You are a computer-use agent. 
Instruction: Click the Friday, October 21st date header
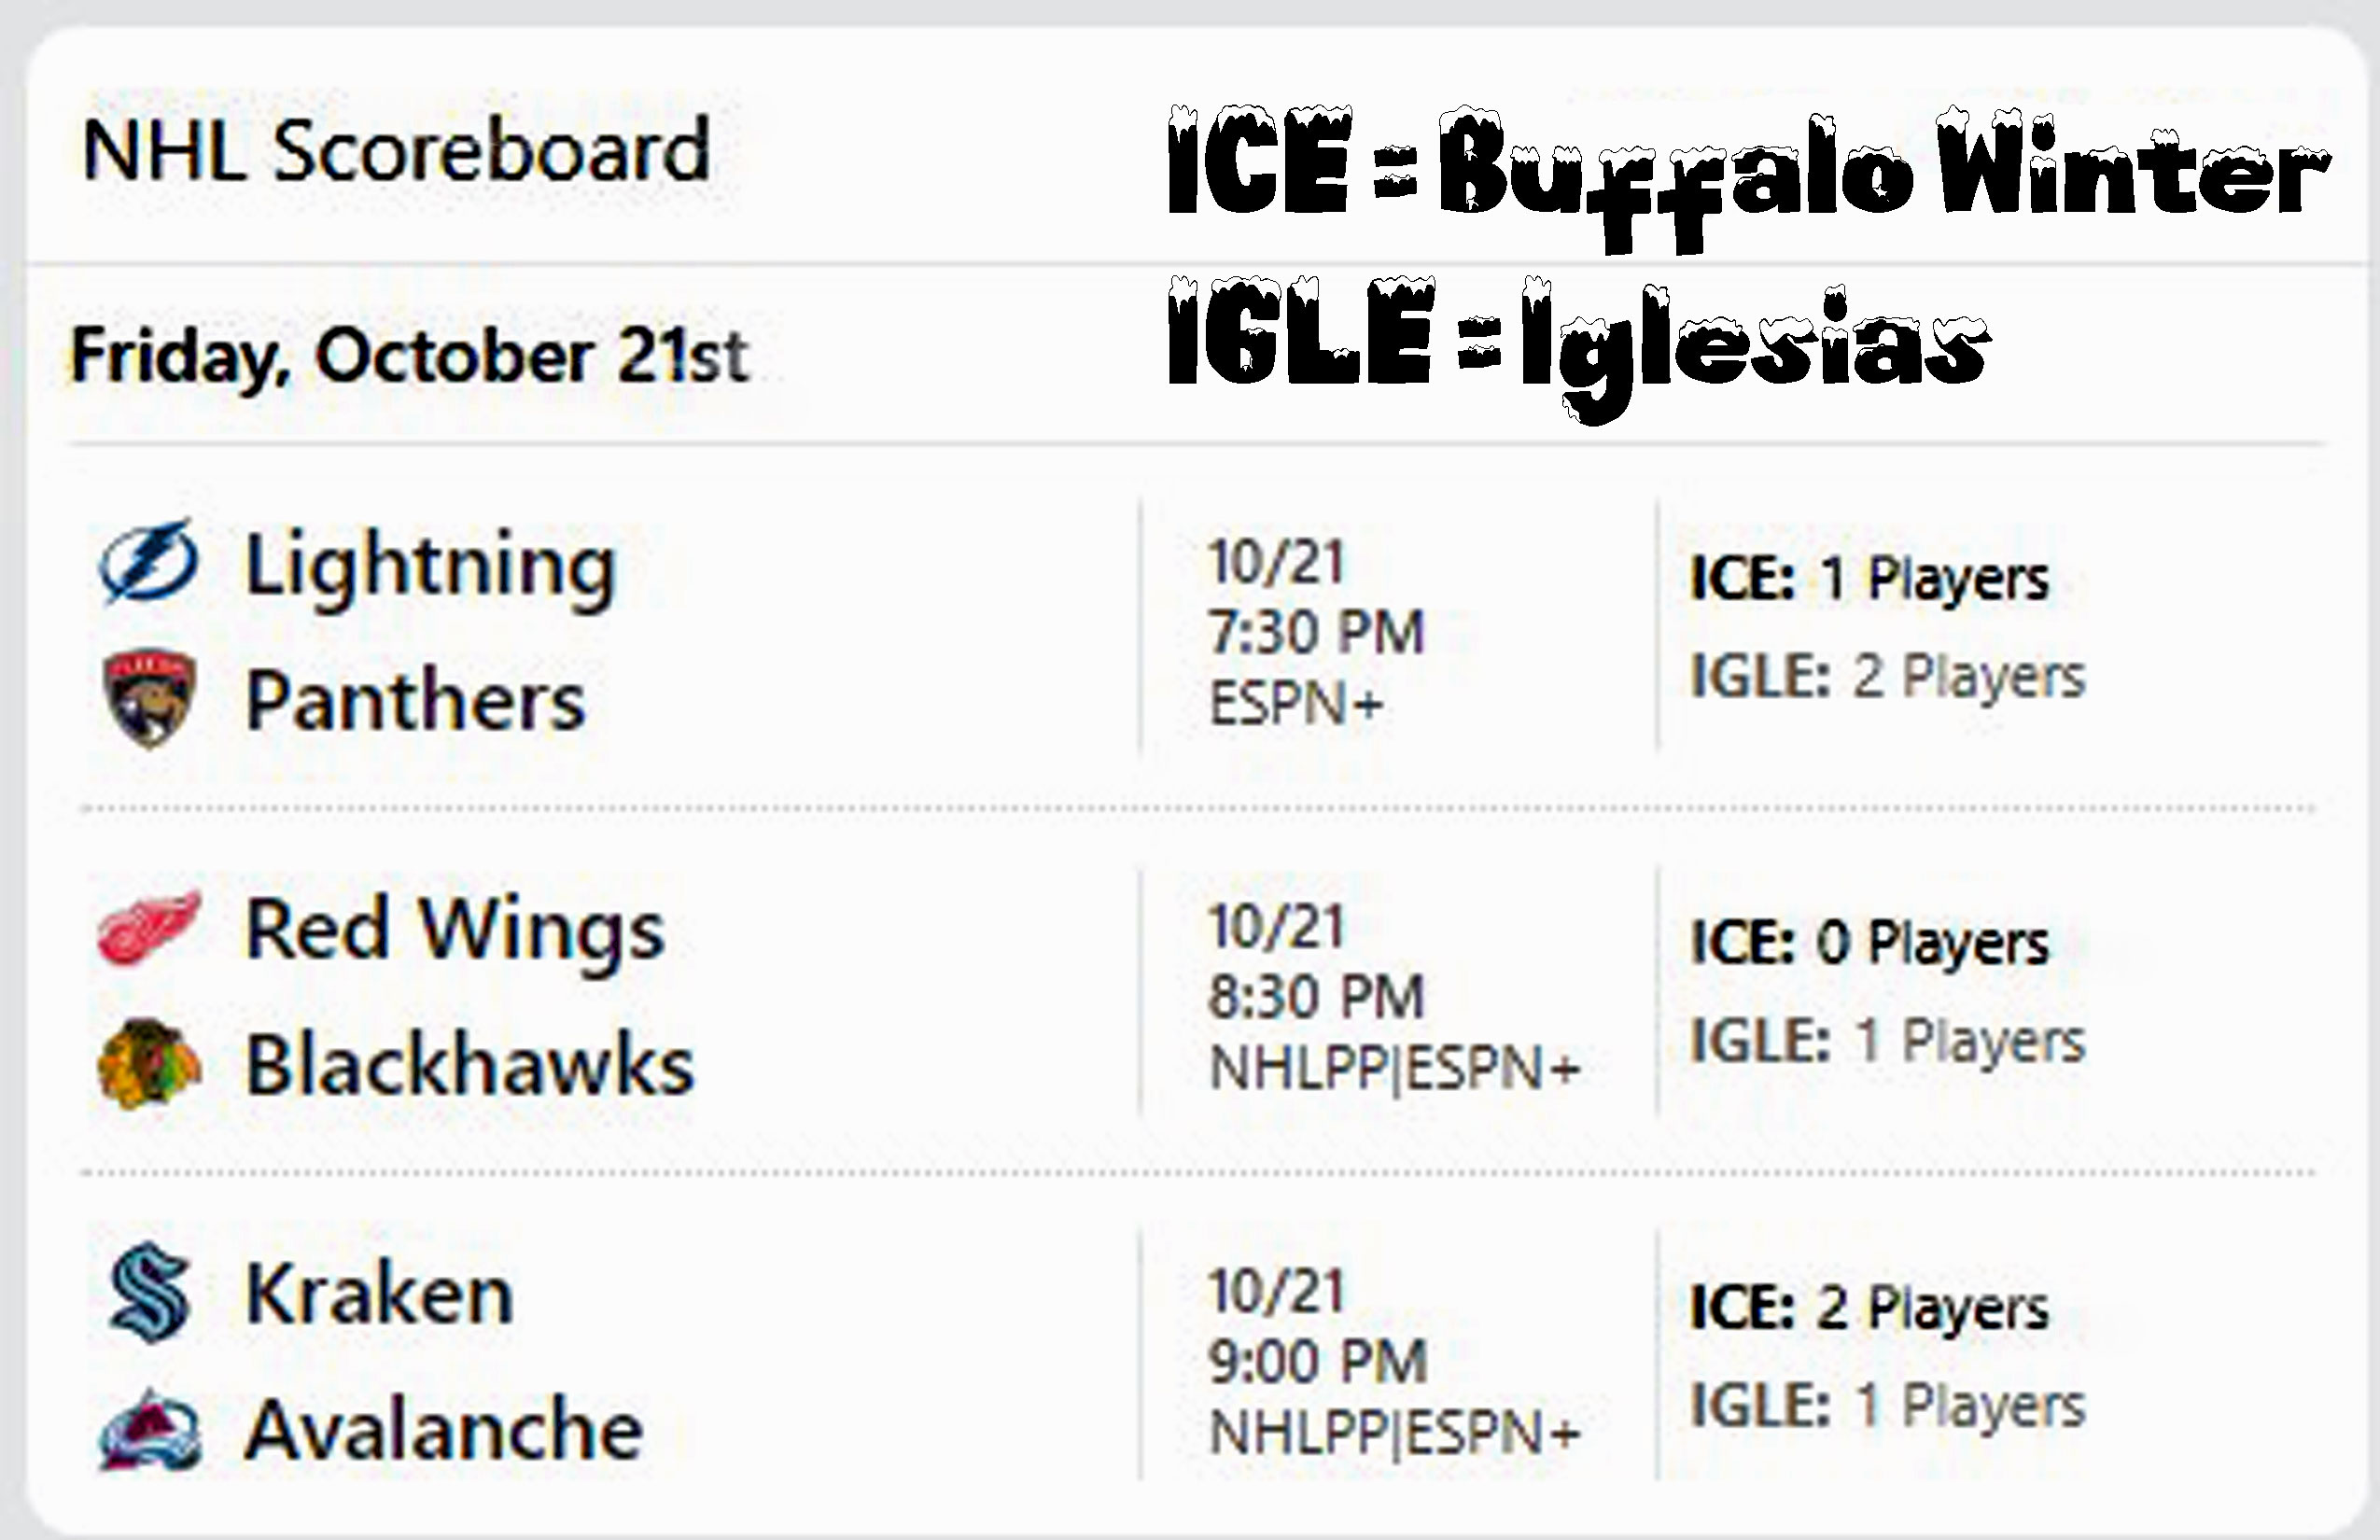[x=409, y=356]
